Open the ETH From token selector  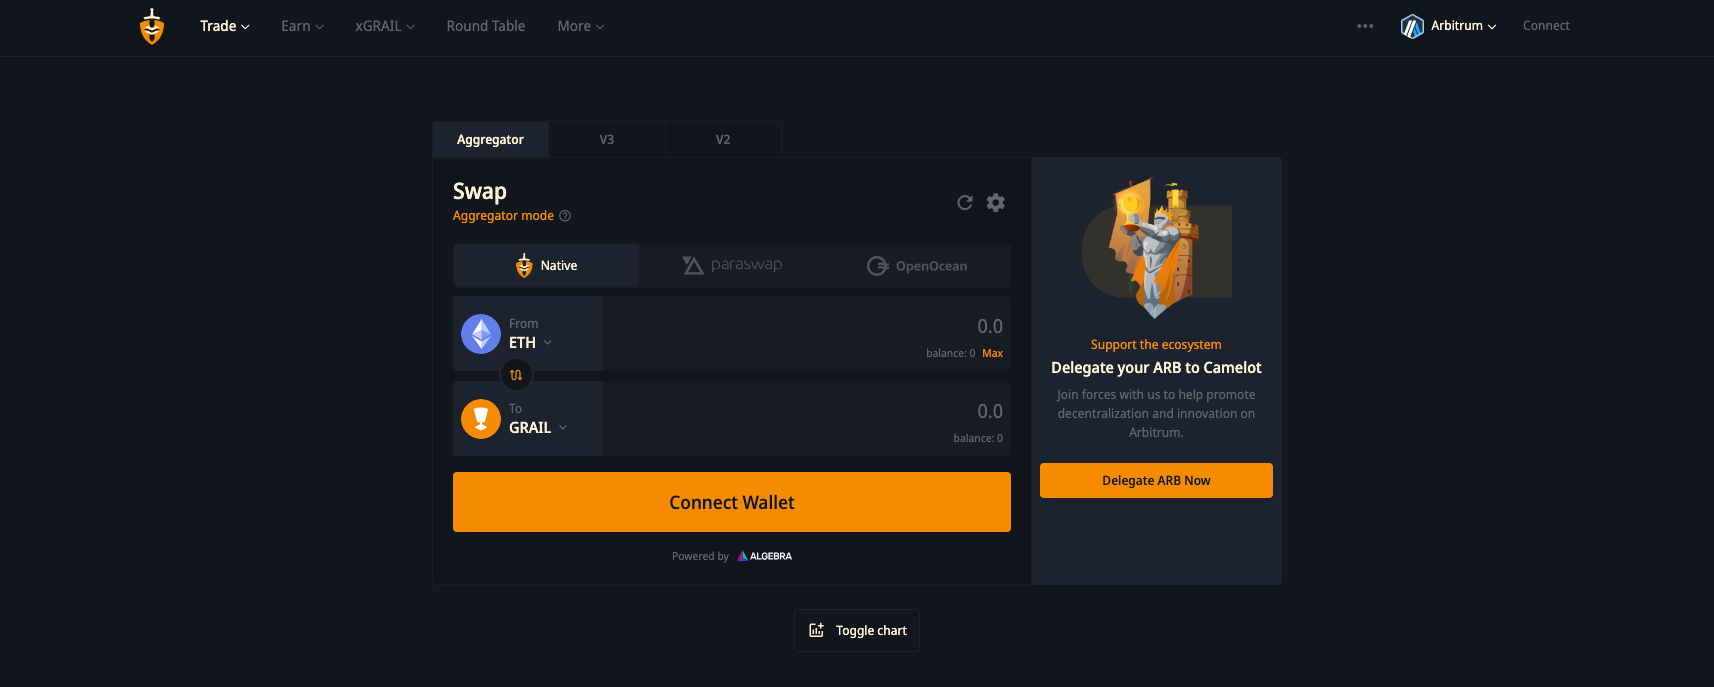528,334
